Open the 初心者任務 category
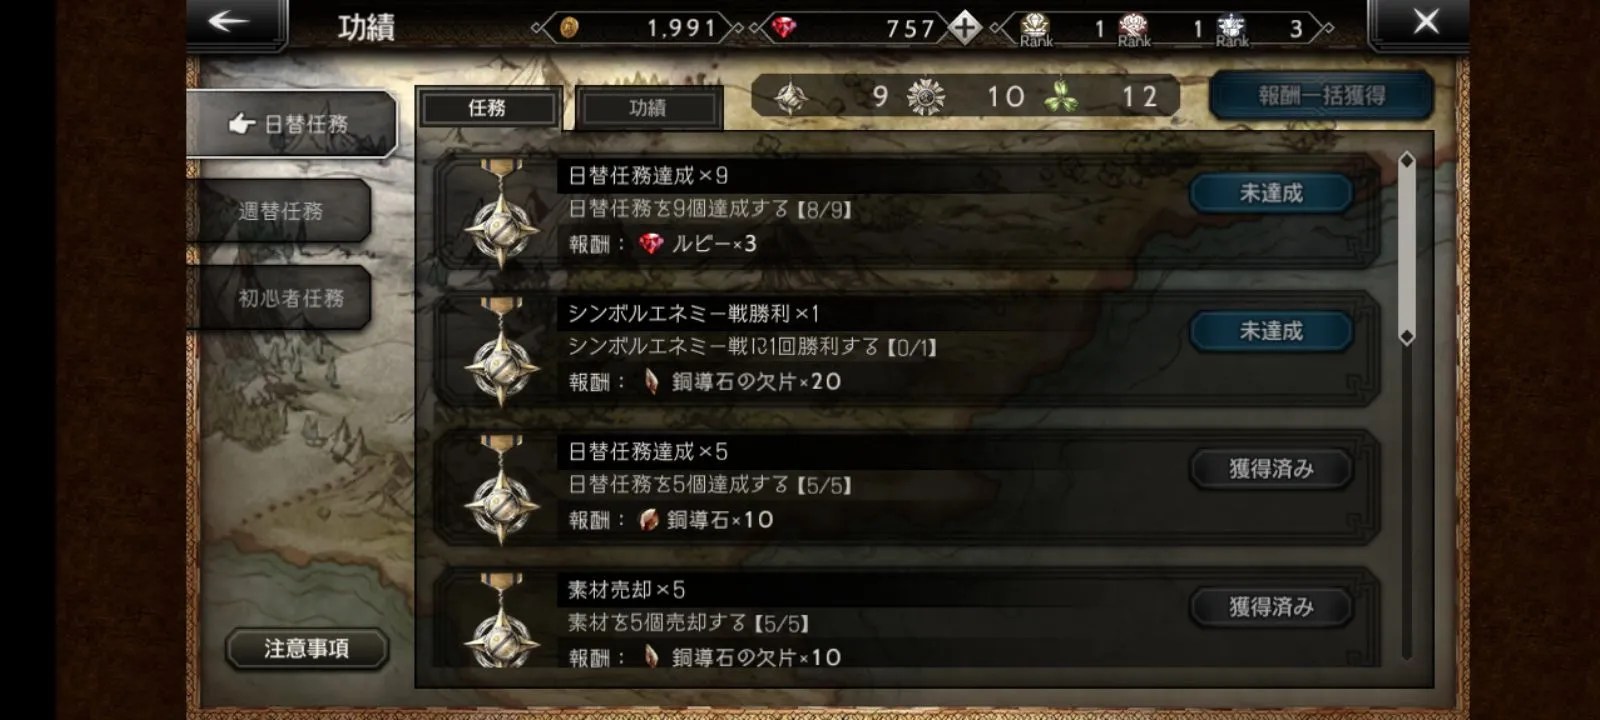This screenshot has width=1600, height=720. [290, 298]
